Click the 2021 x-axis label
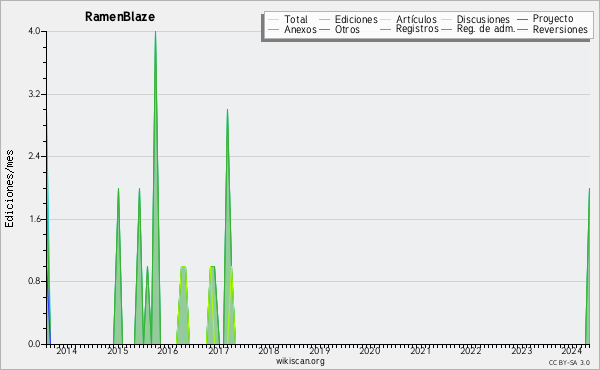600x370 pixels. pos(421,351)
